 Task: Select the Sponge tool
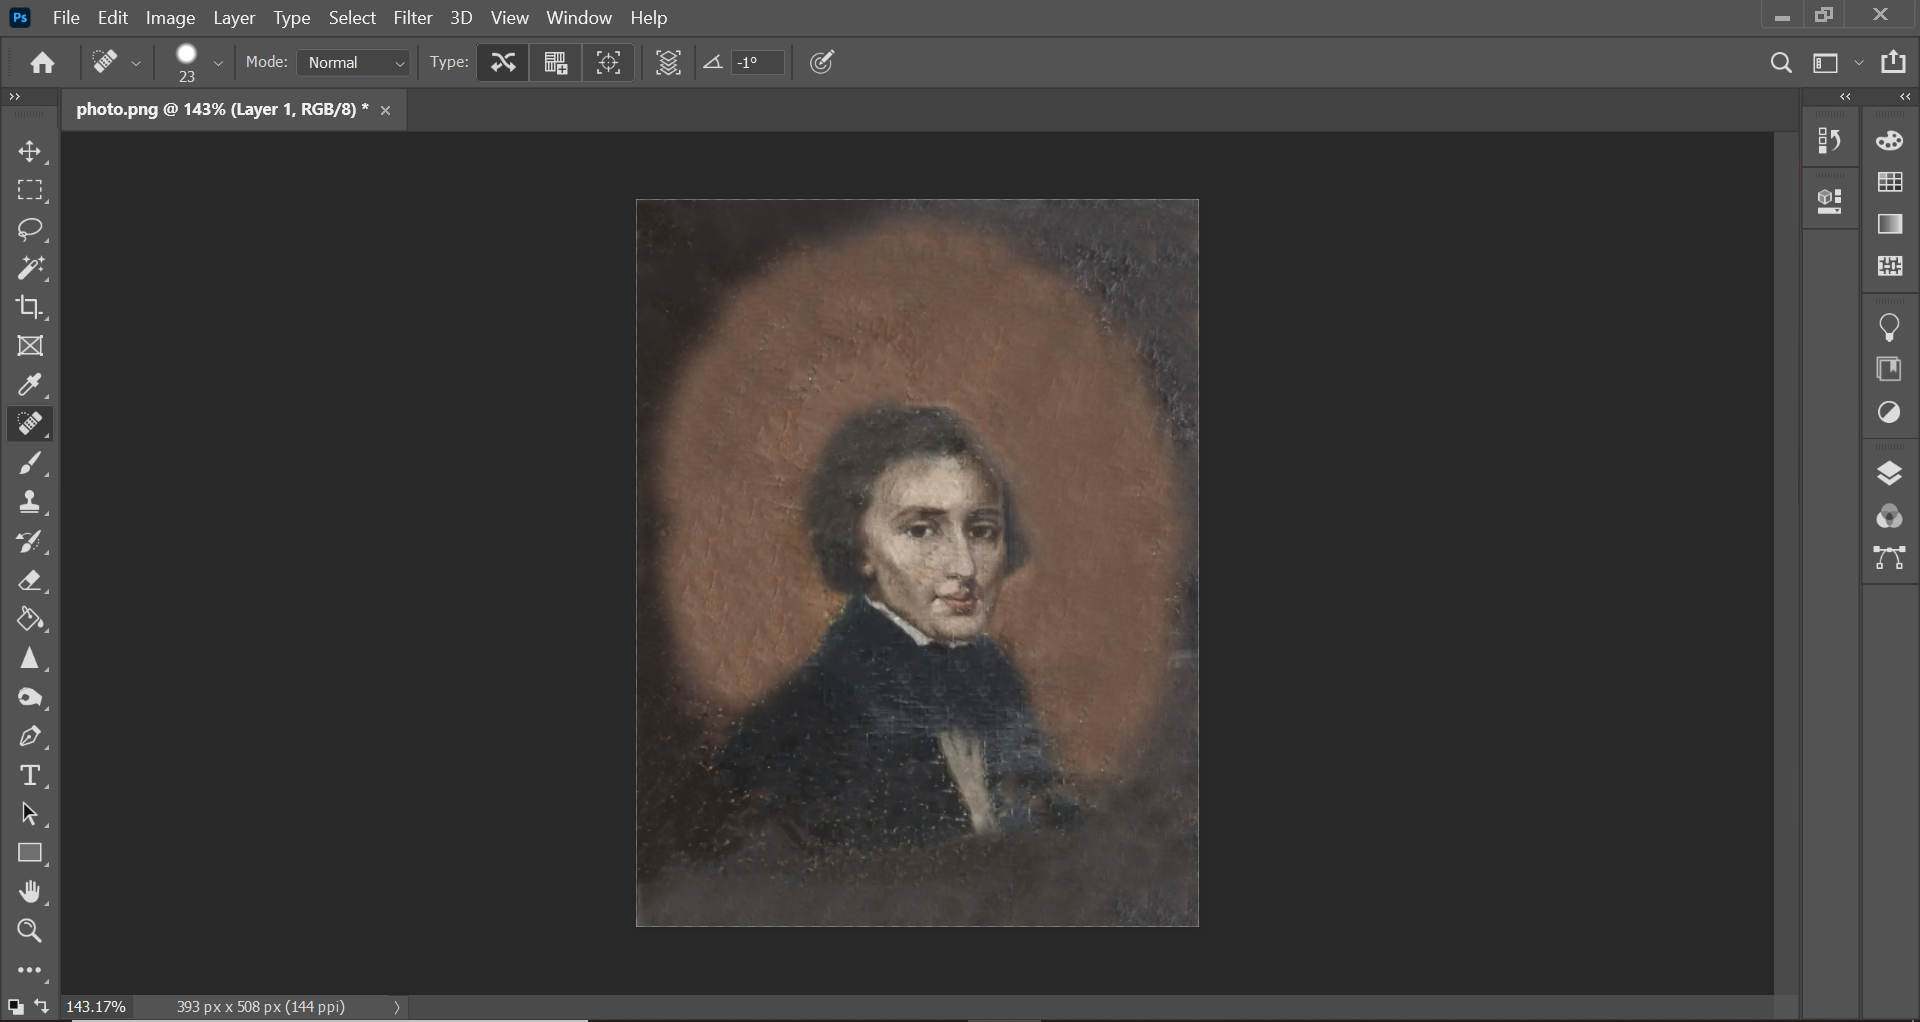click(x=30, y=698)
